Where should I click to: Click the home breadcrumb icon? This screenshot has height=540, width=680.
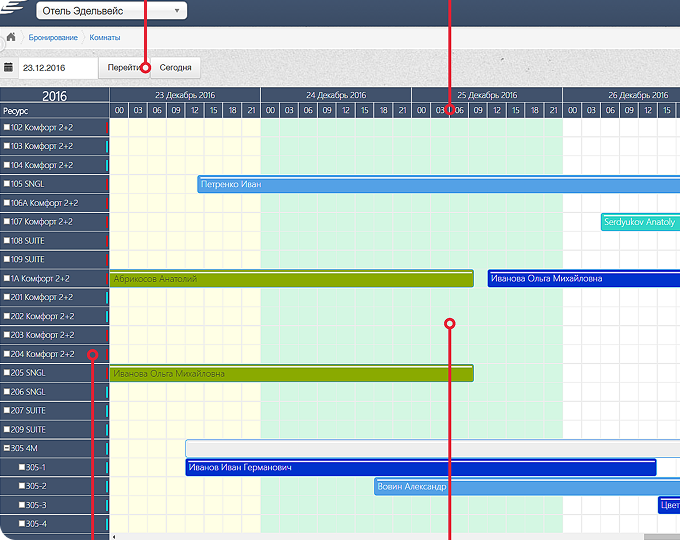pyautogui.click(x=11, y=37)
